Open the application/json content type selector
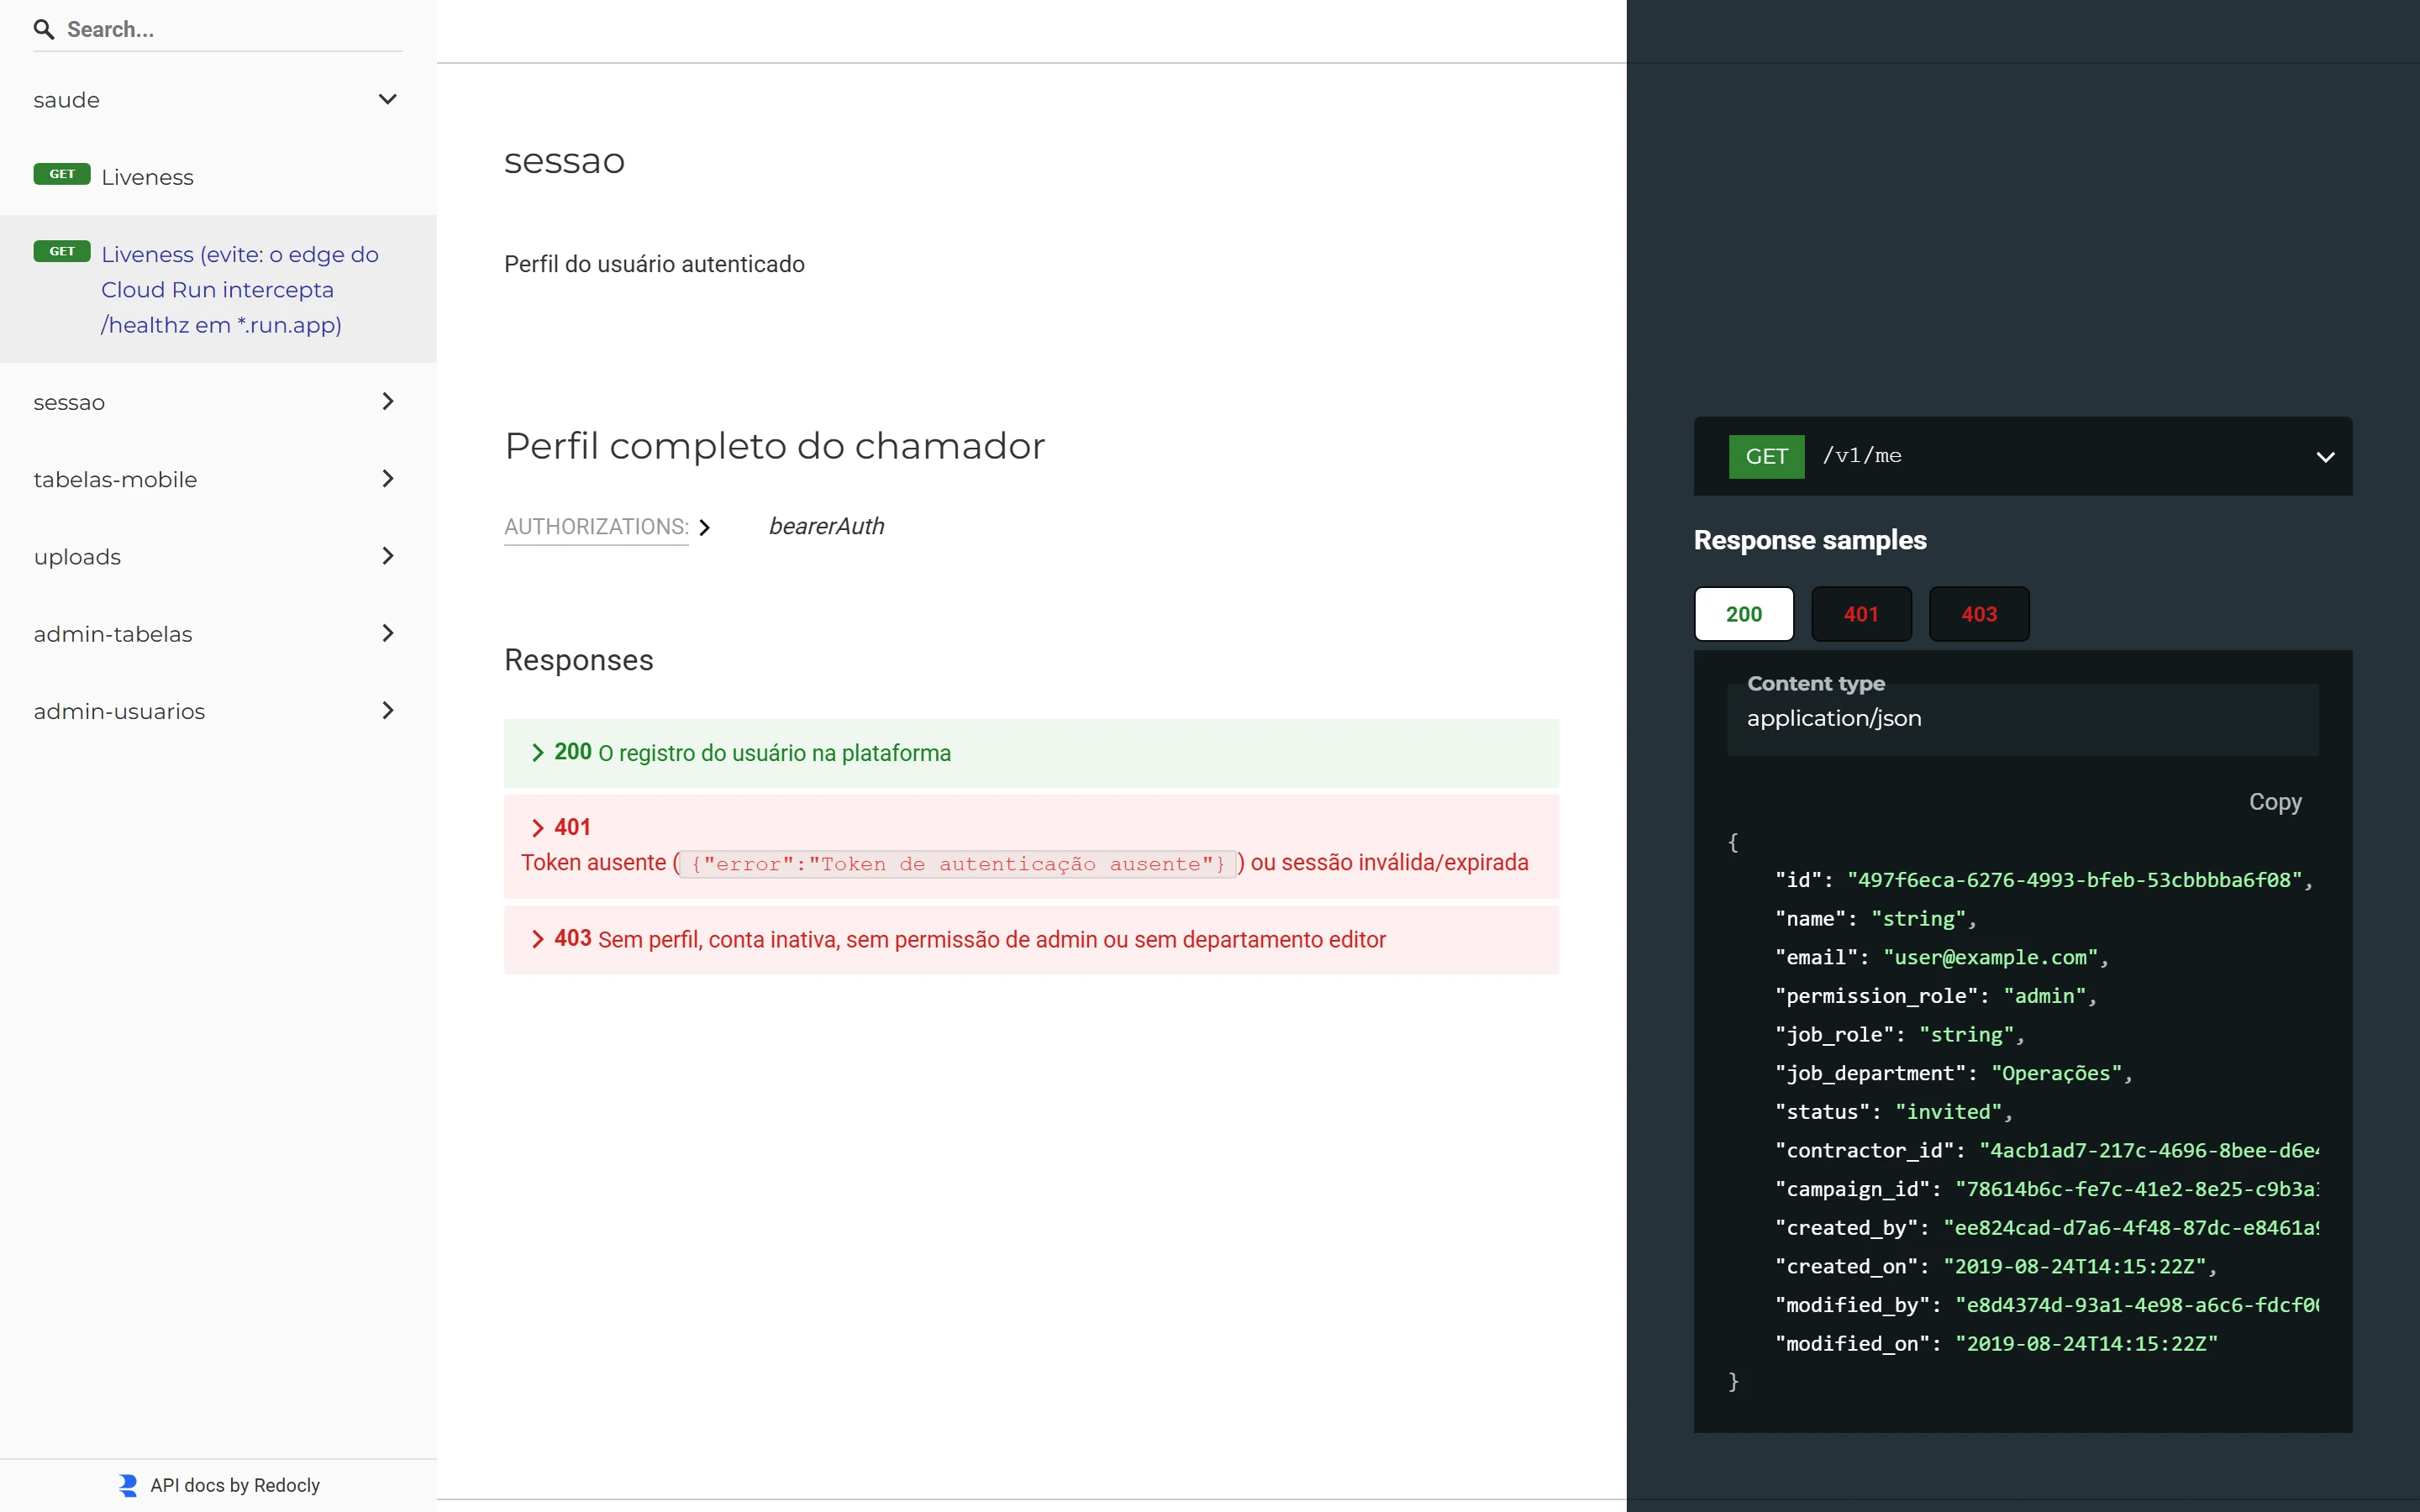 [x=2022, y=719]
